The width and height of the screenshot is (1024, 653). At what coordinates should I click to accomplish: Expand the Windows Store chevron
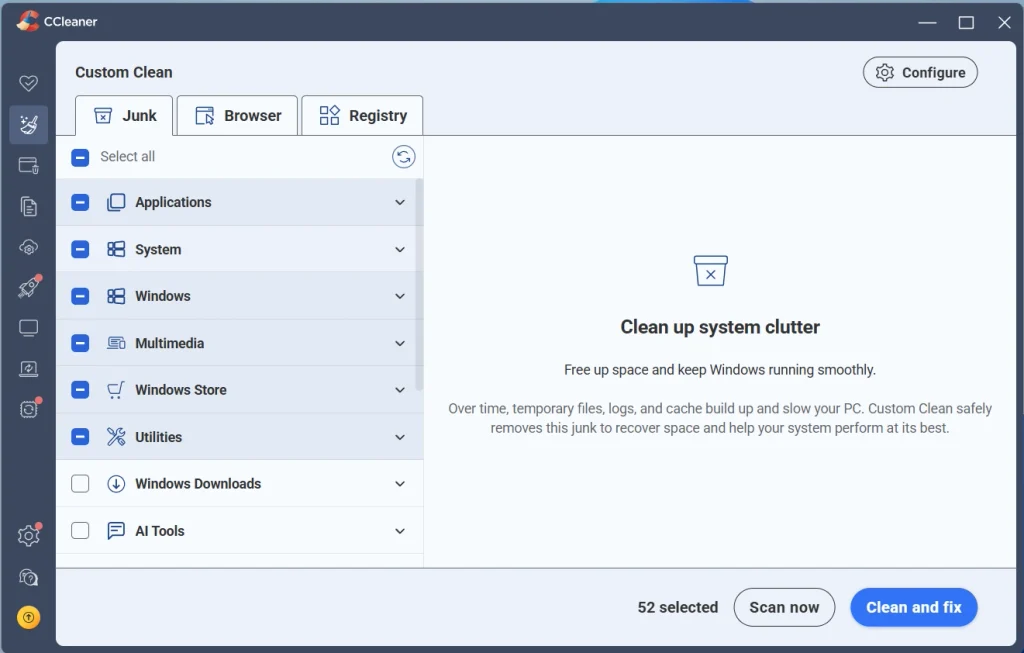click(x=400, y=390)
